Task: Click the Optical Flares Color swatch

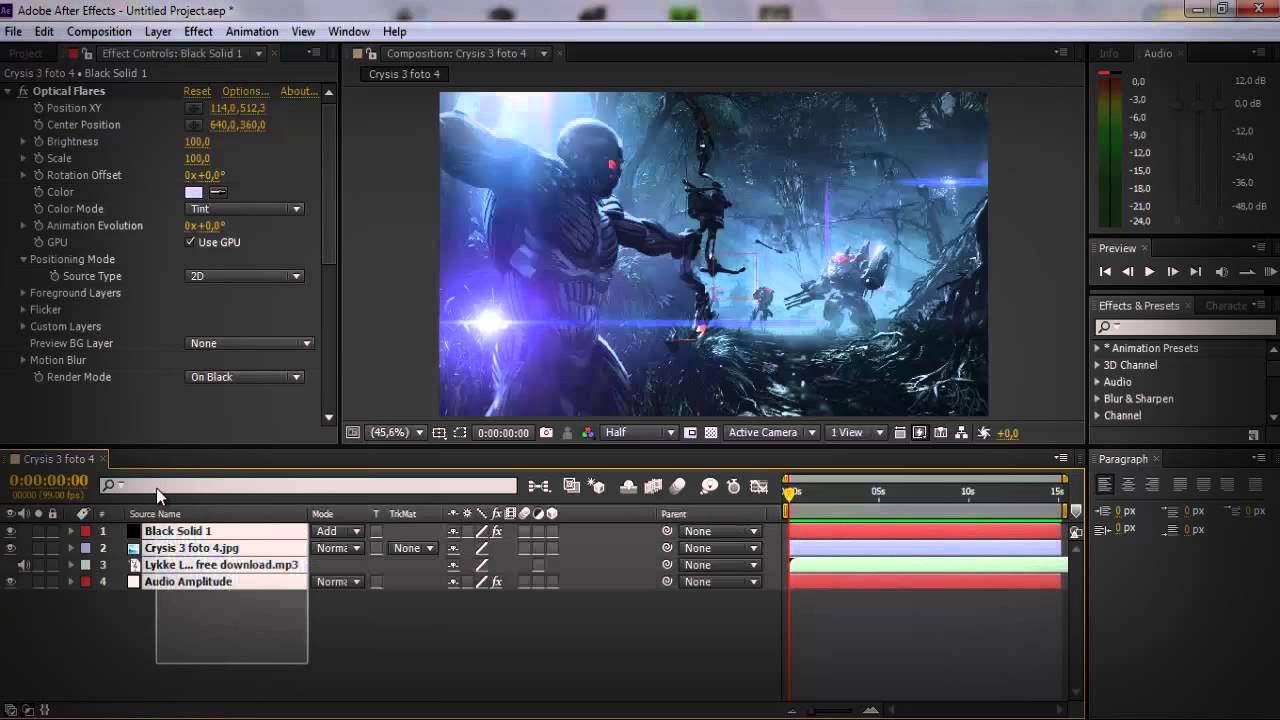Action: [x=194, y=192]
